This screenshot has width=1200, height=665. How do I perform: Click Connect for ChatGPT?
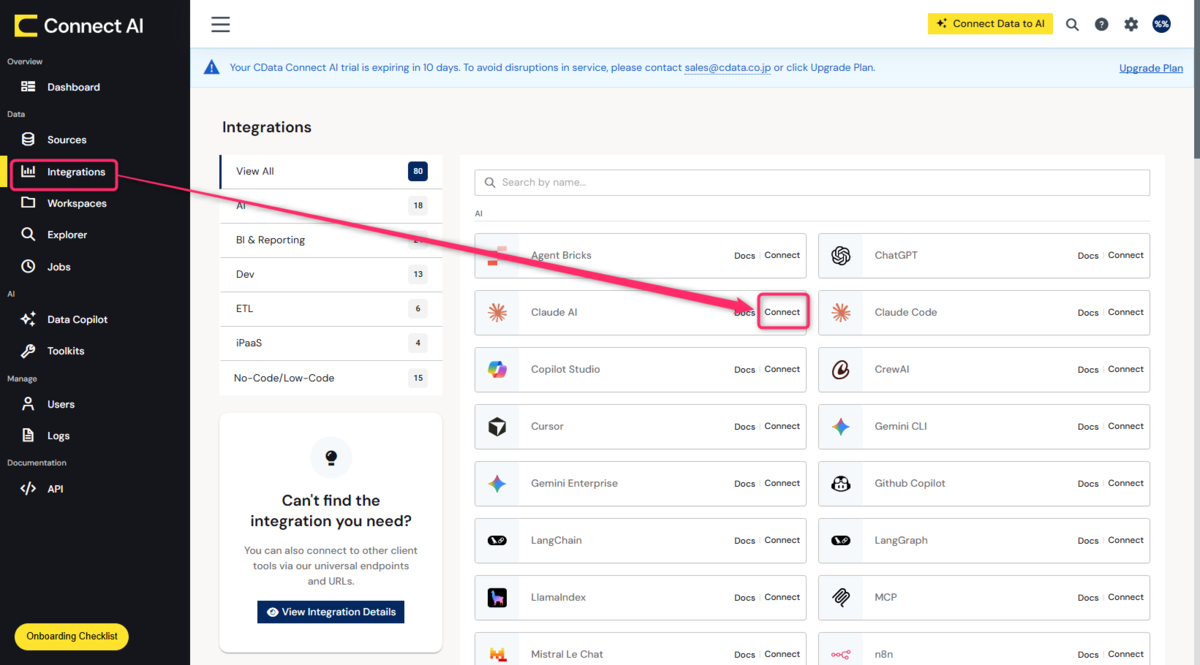[1126, 255]
